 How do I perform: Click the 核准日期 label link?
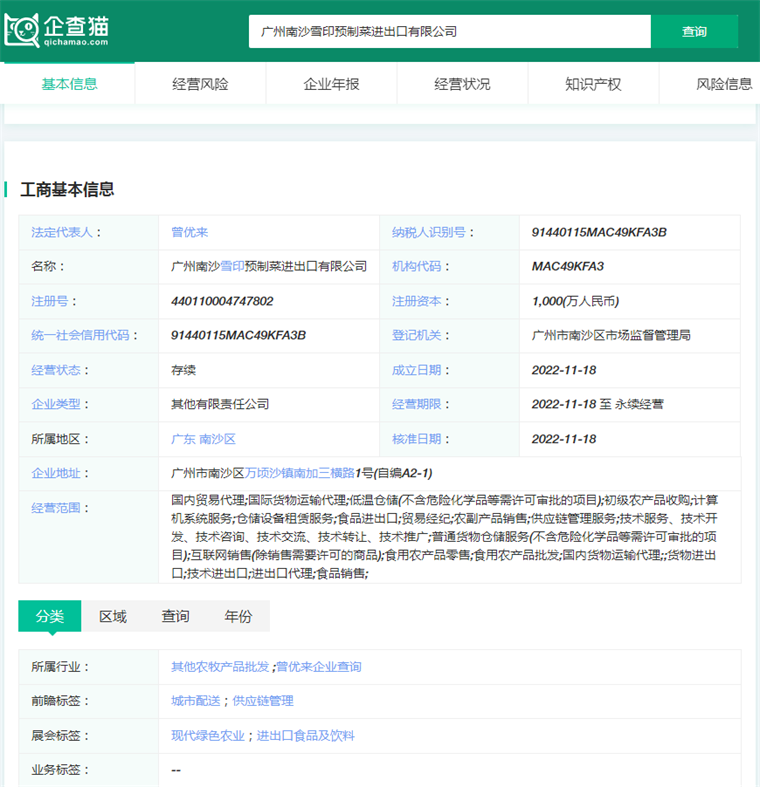416,439
